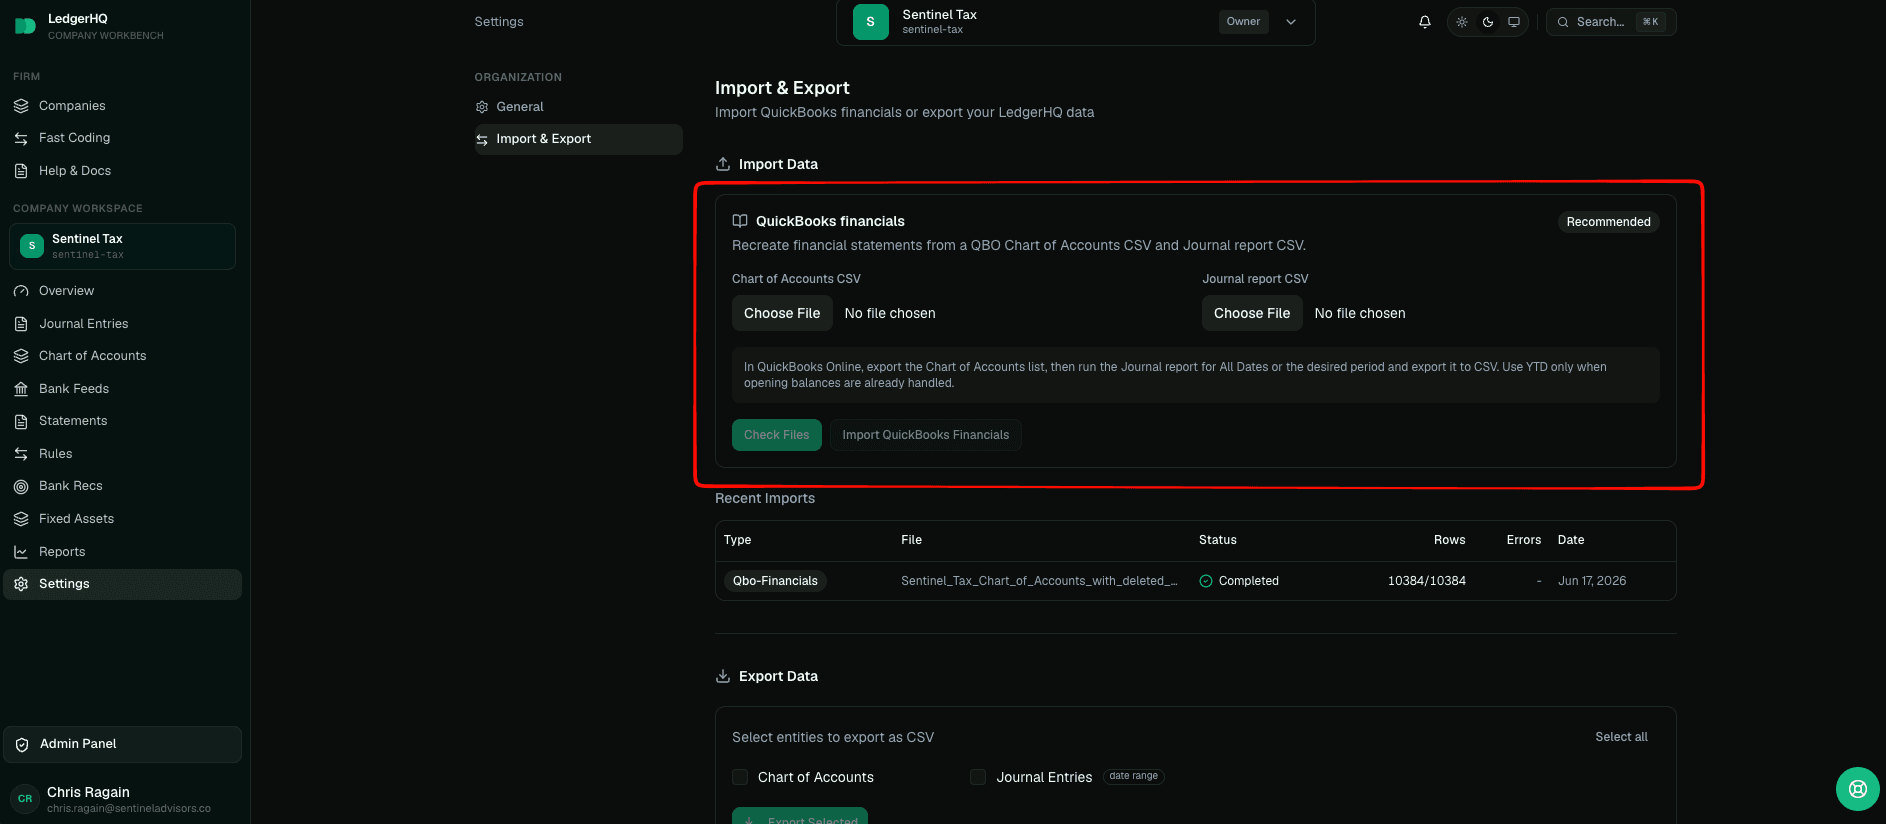Click the Bank Recs target icon
Viewport: 1886px width, 824px height.
coord(21,486)
